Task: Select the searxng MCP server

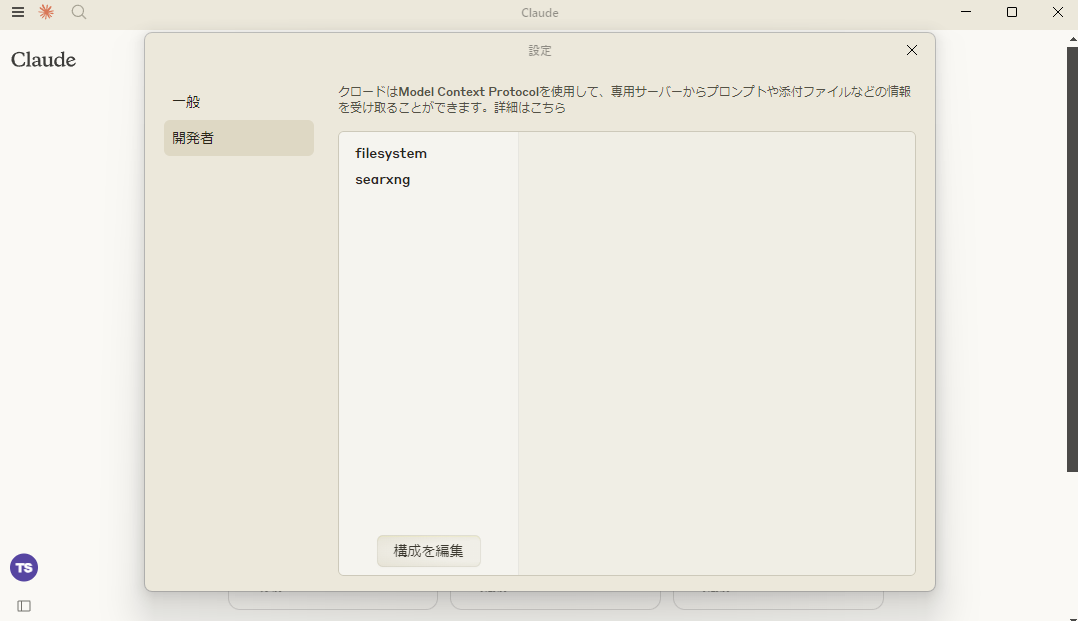Action: (x=382, y=179)
